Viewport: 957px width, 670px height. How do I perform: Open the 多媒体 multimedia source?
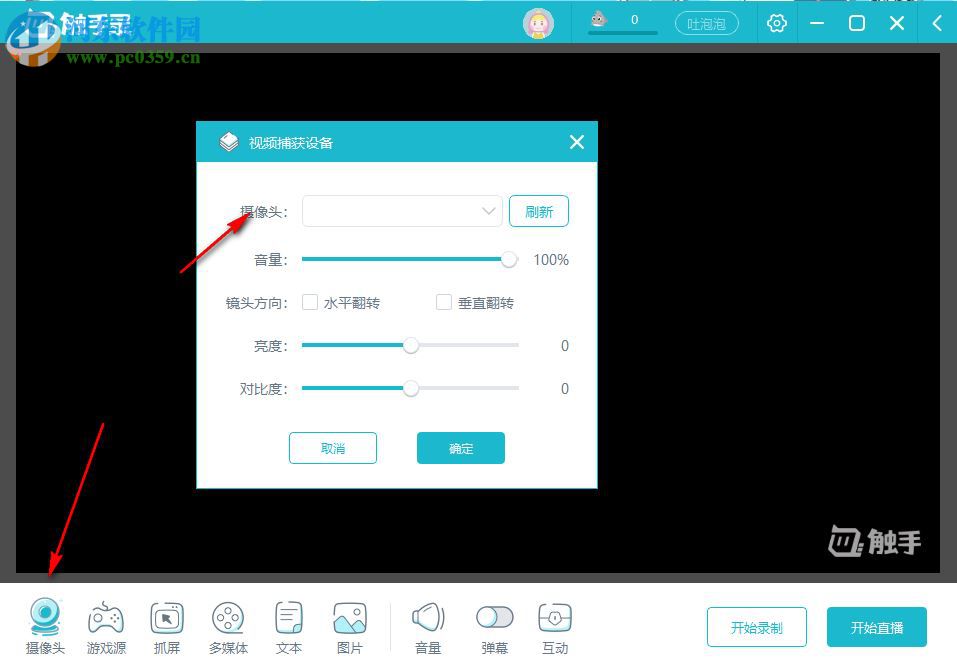(228, 626)
